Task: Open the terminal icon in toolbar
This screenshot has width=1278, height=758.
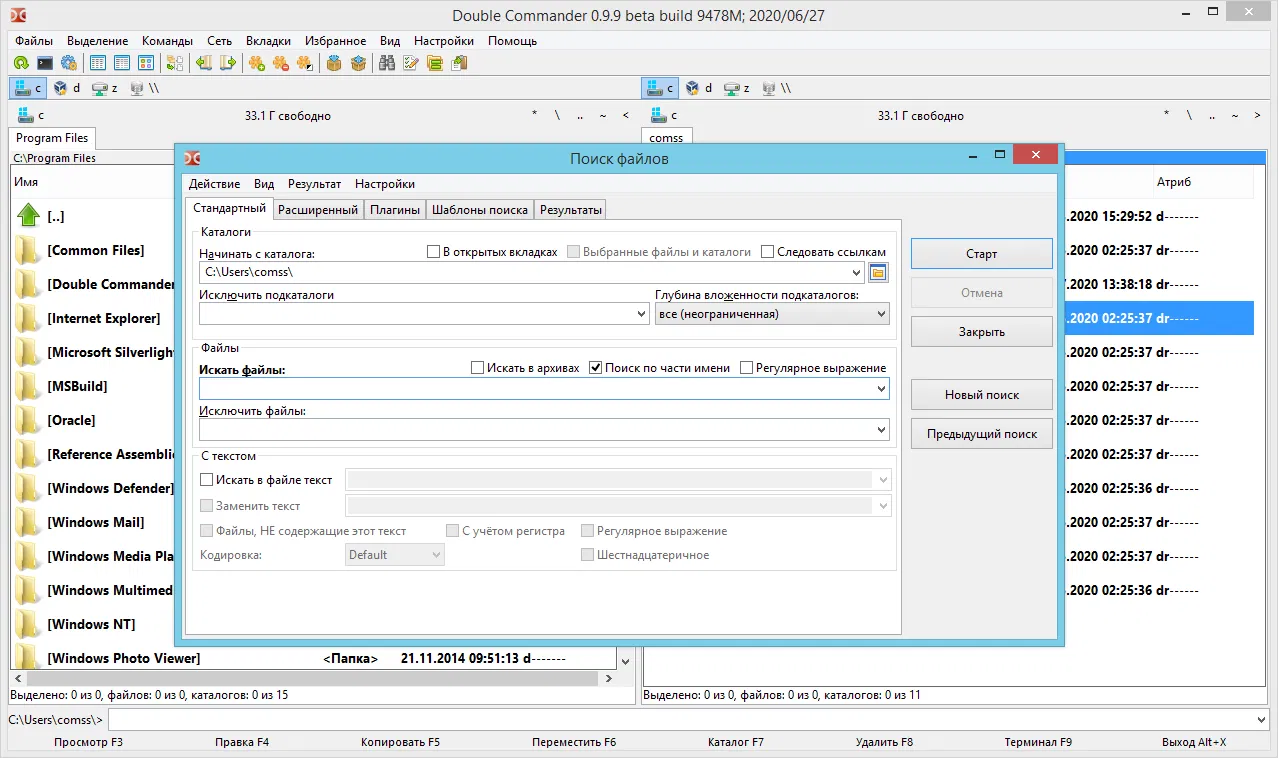Action: pyautogui.click(x=45, y=63)
